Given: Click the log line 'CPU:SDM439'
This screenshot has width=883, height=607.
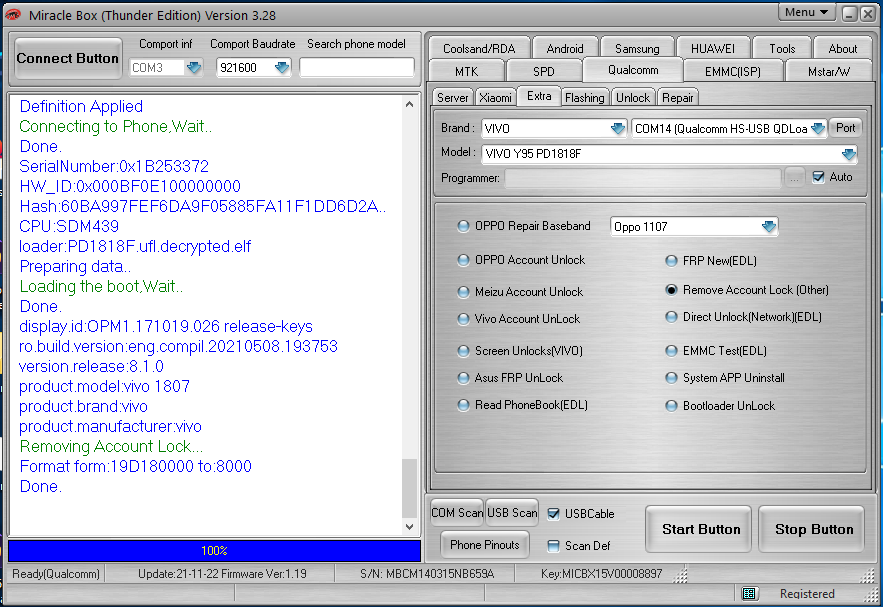Looking at the screenshot, I should pyautogui.click(x=69, y=226).
